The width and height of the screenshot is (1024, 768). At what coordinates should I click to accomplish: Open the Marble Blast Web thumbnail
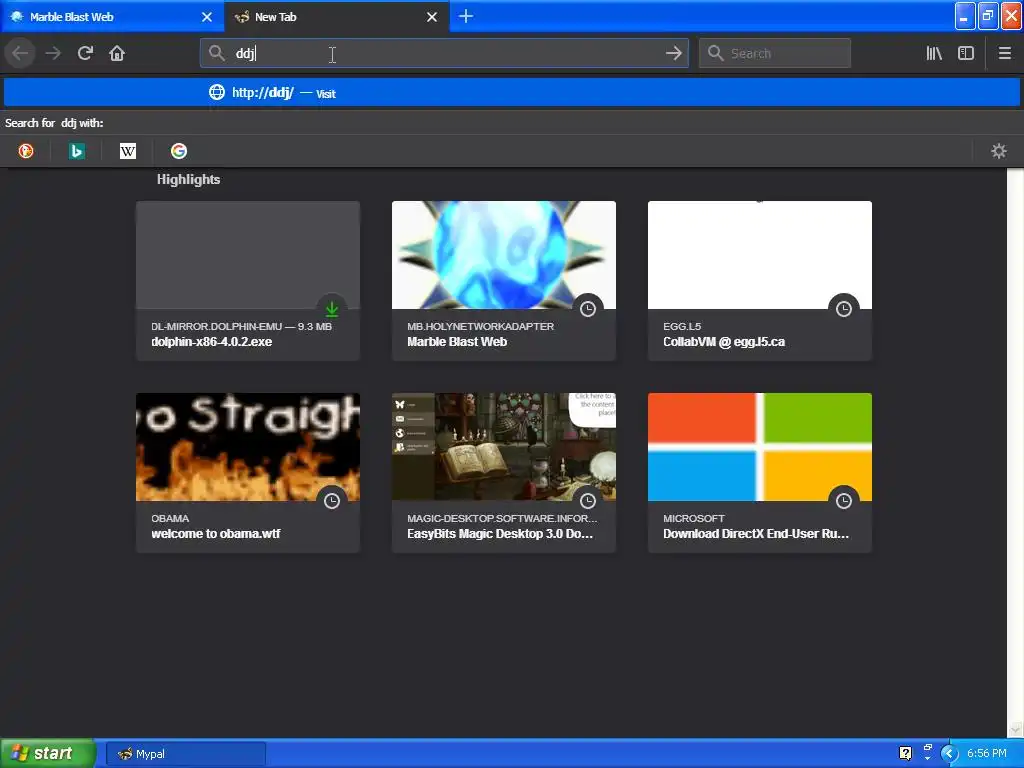(504, 255)
